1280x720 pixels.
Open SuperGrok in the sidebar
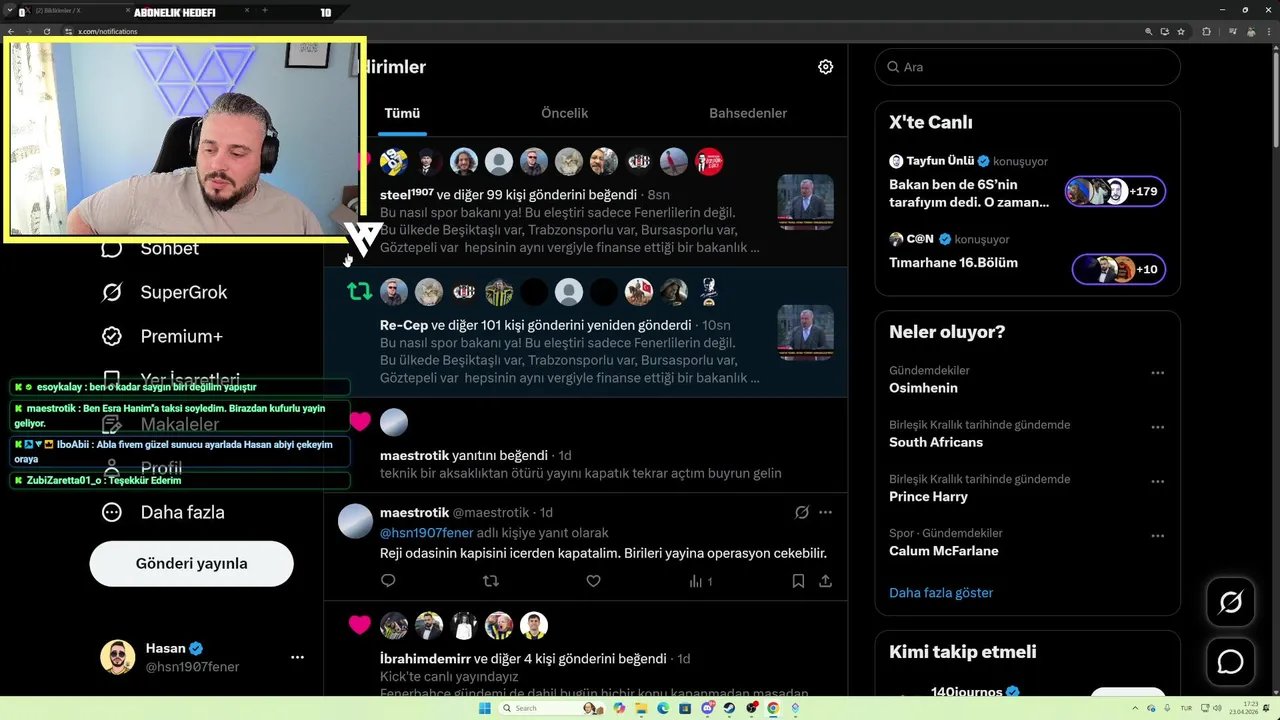pos(164,292)
